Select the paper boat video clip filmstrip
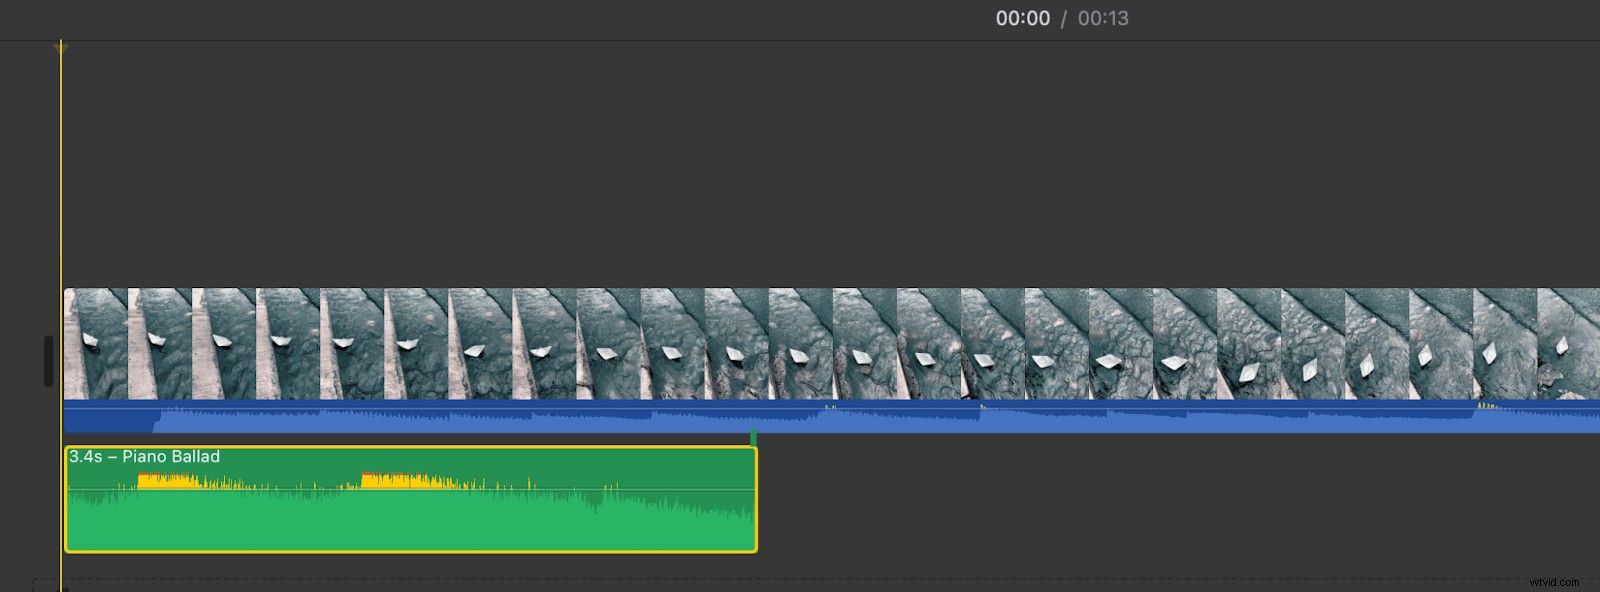The image size is (1600, 592). click(831, 344)
